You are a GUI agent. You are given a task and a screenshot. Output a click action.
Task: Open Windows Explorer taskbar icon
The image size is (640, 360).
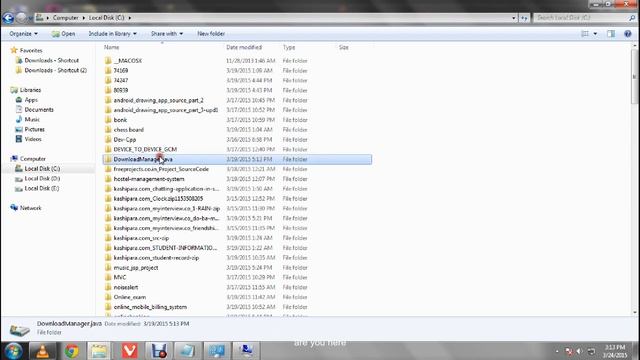tap(99, 351)
